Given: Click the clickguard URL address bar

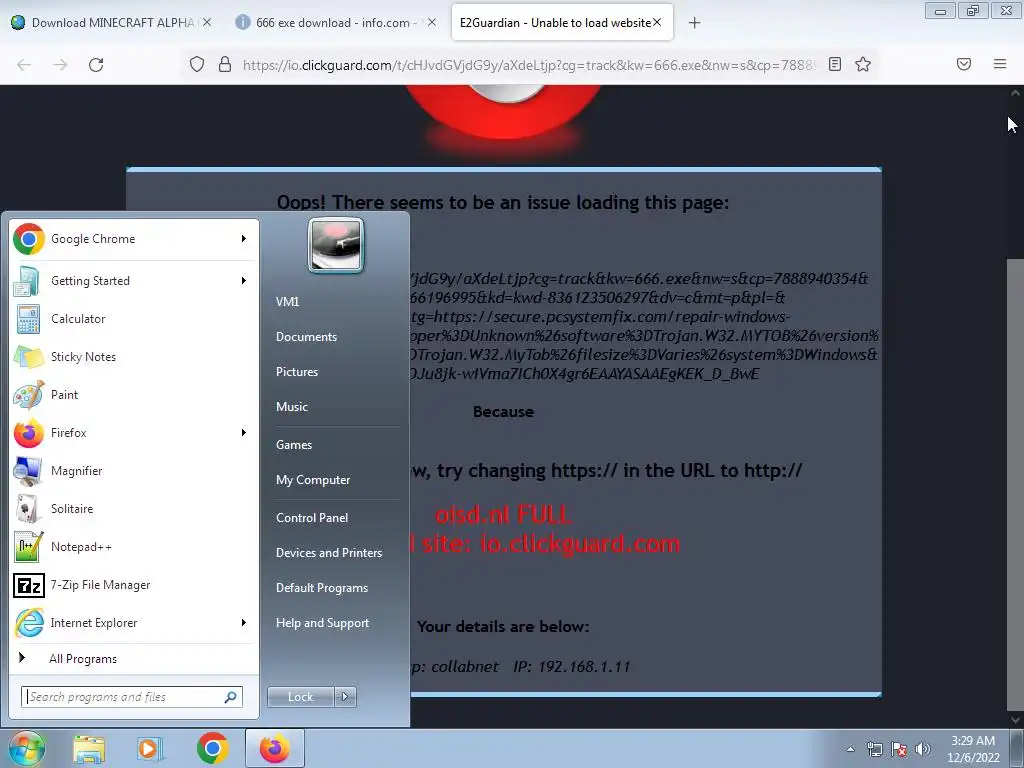Looking at the screenshot, I should (529, 64).
